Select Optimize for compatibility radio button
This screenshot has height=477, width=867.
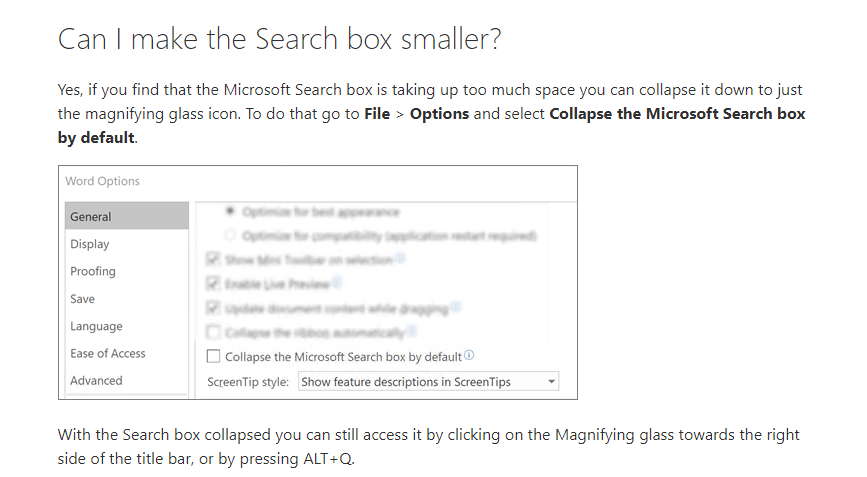tap(230, 235)
